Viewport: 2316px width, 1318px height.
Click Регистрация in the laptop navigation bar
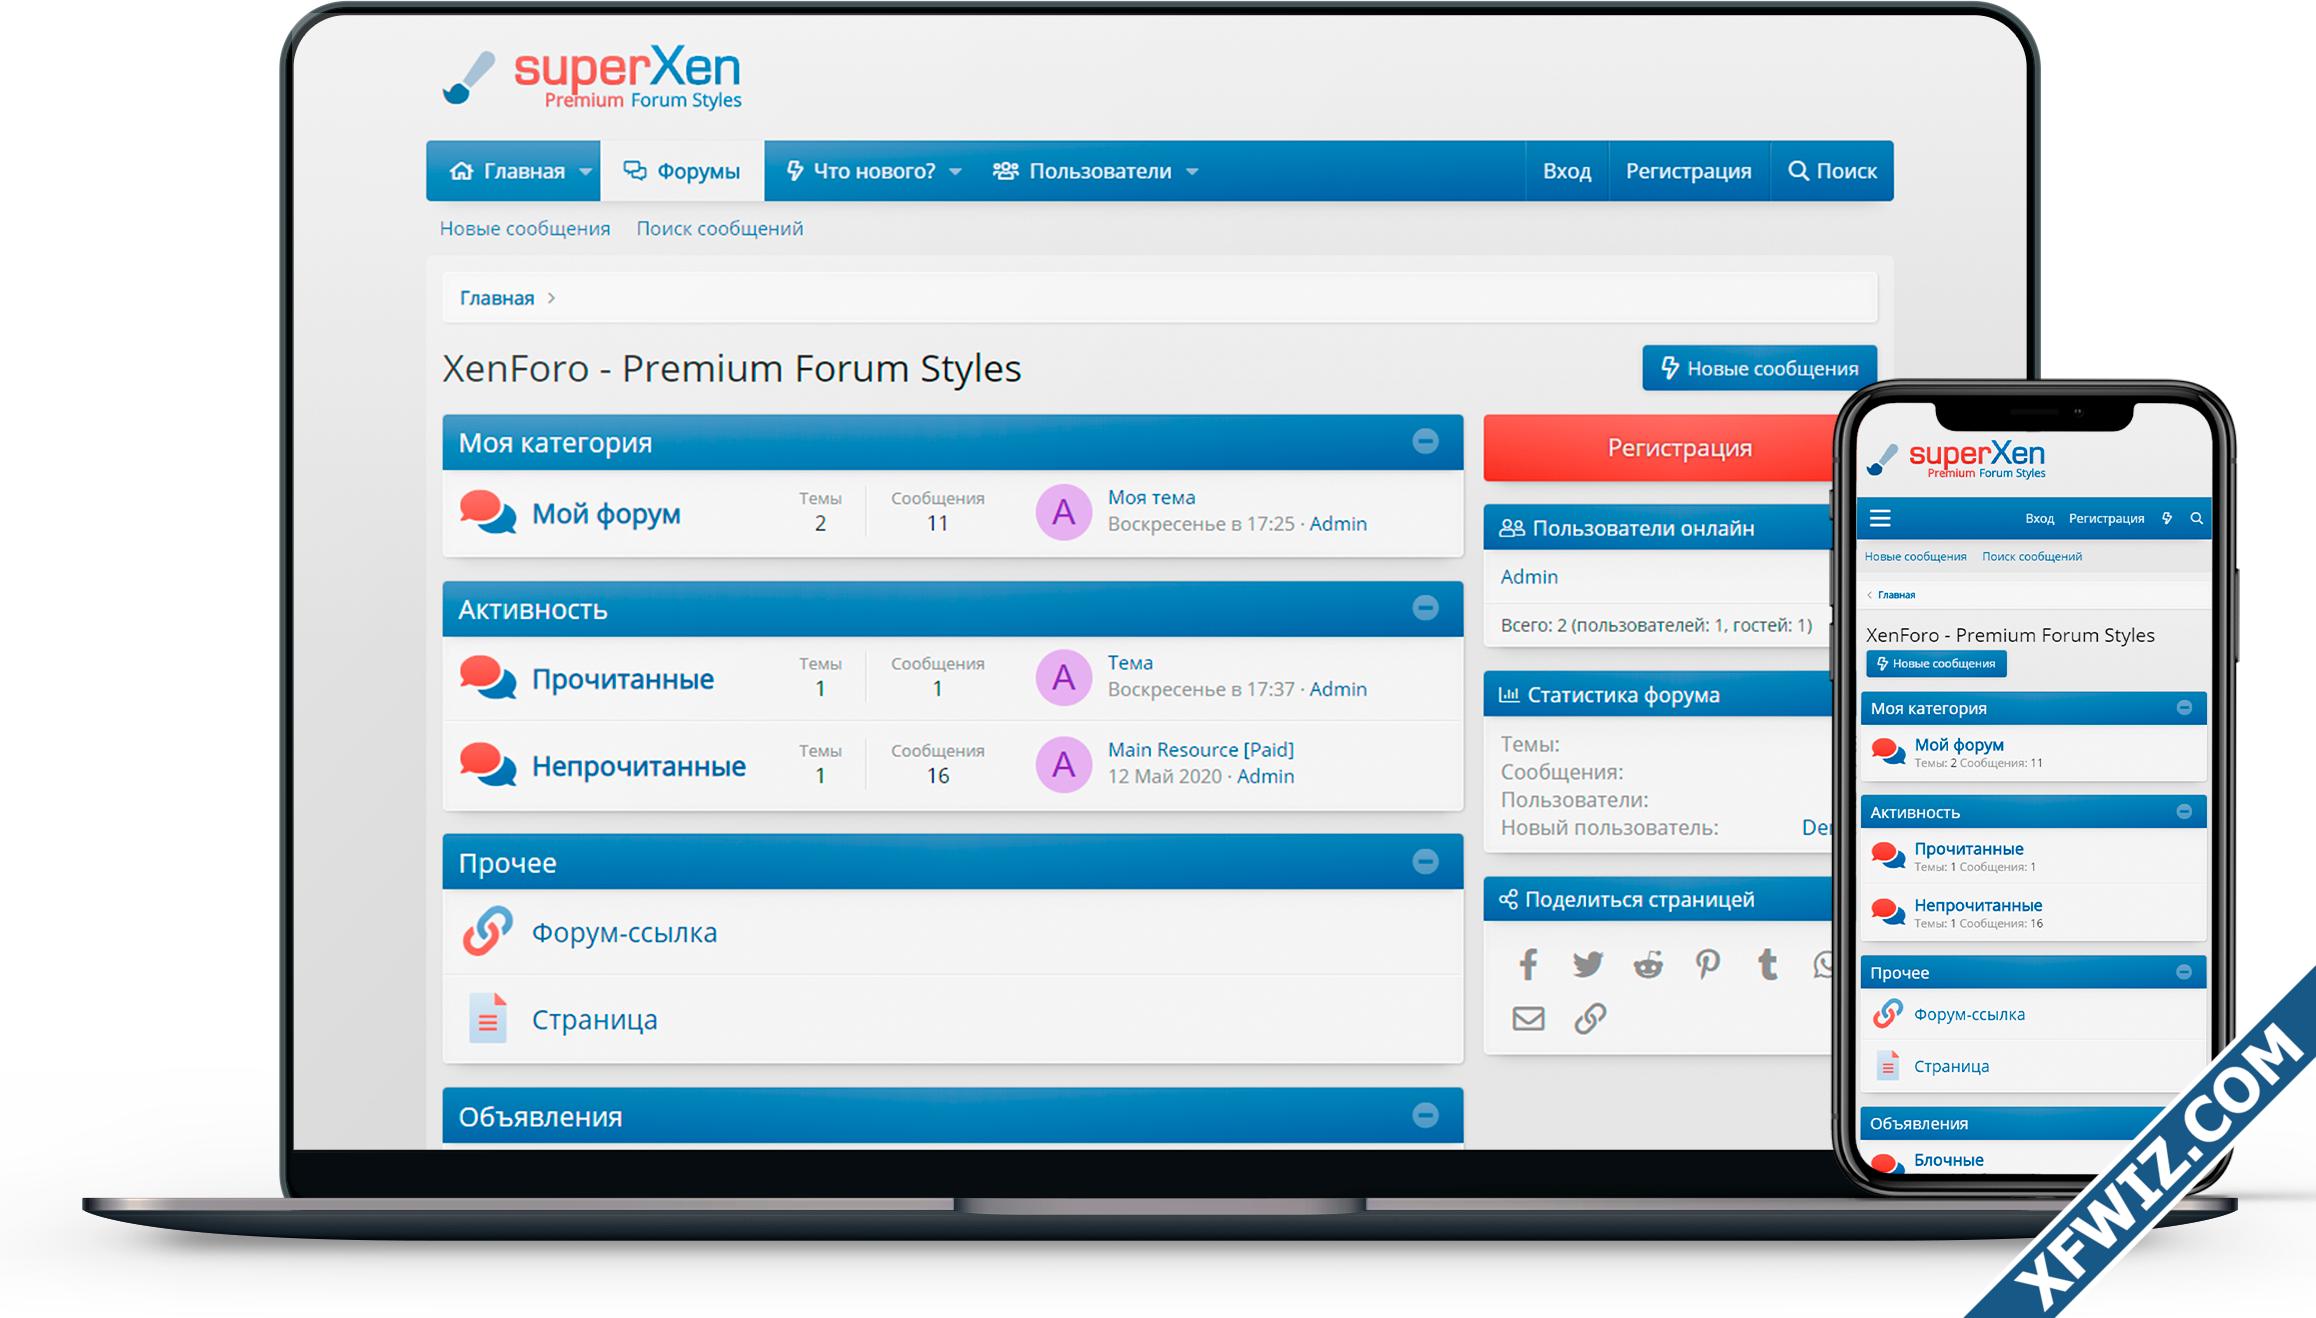coord(1688,171)
